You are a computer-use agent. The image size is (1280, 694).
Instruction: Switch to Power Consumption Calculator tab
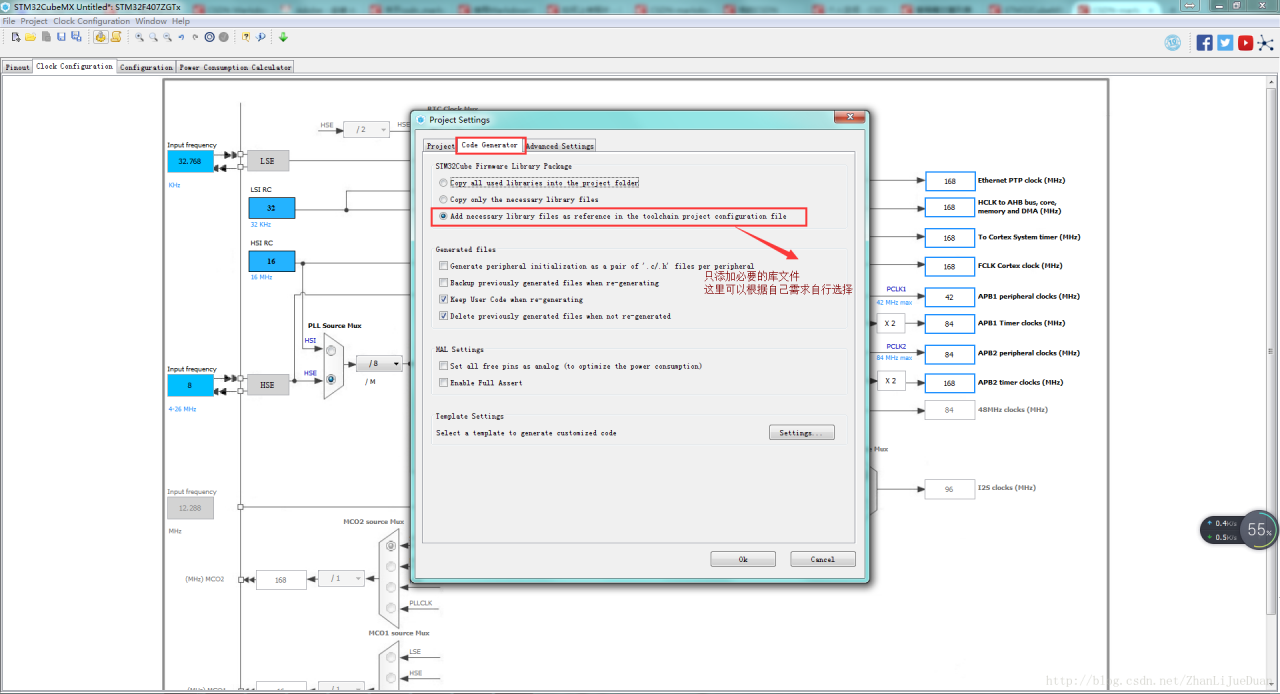(235, 67)
